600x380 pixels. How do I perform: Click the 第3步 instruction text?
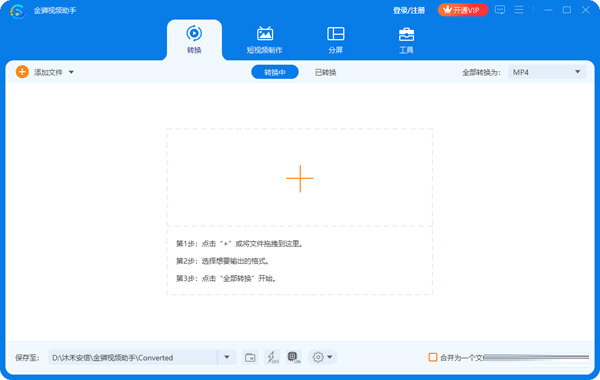(226, 278)
